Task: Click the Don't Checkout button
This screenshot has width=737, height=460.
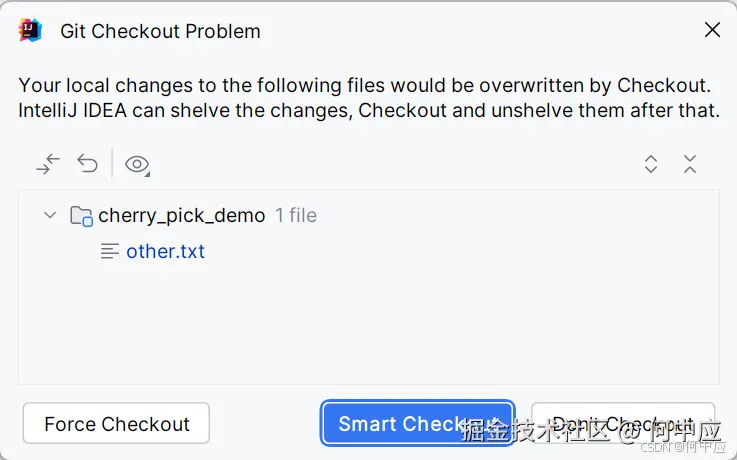Action: pos(622,424)
